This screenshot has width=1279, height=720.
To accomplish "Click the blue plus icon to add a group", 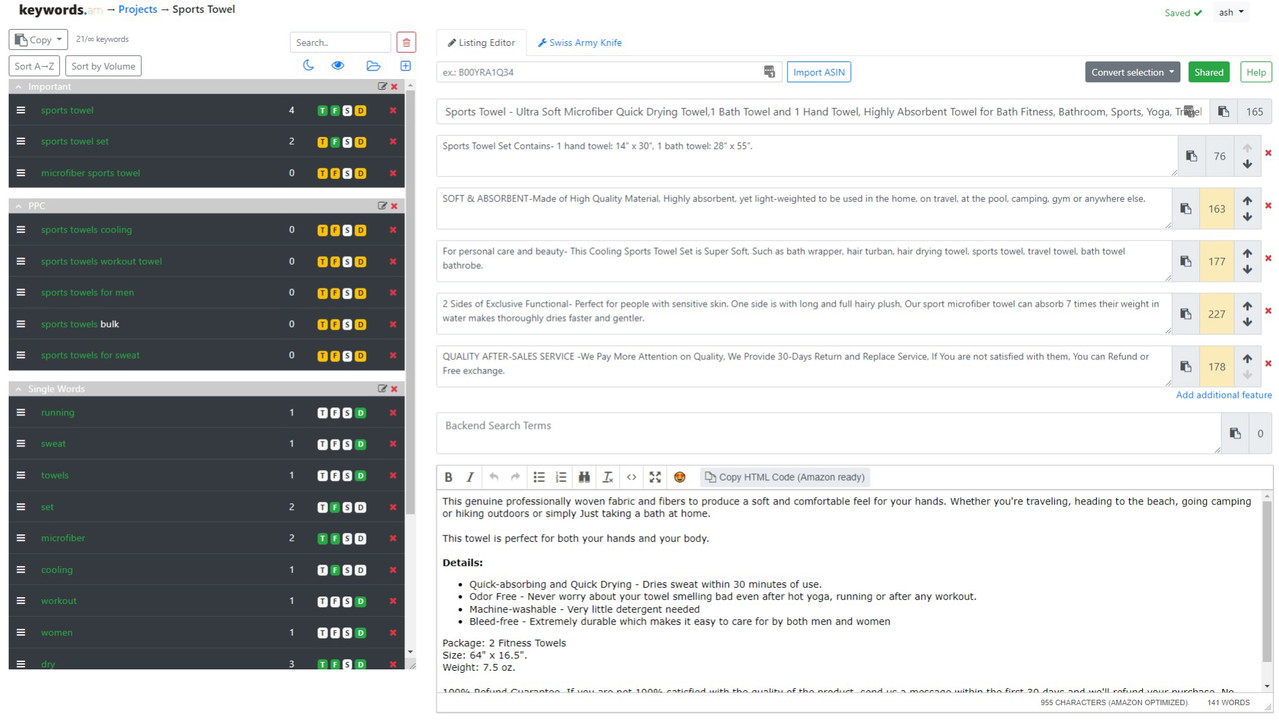I will pyautogui.click(x=405, y=66).
